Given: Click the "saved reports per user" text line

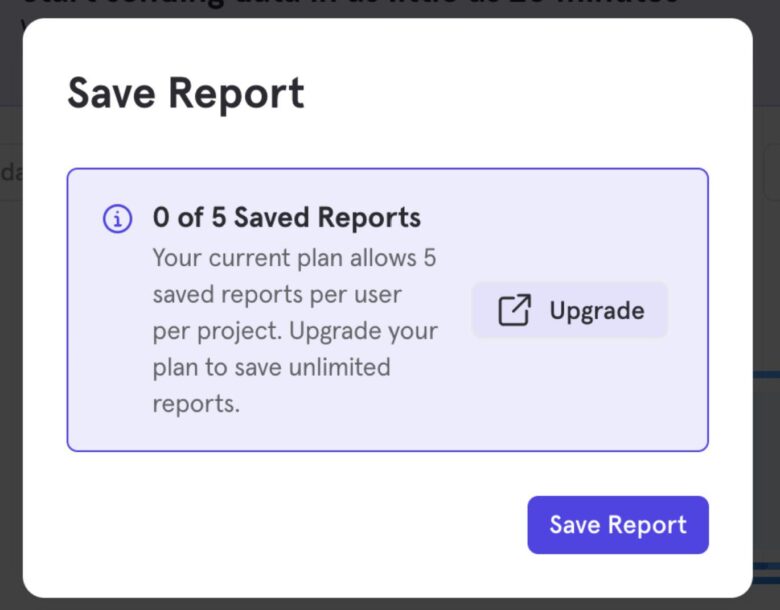Looking at the screenshot, I should click(277, 295).
